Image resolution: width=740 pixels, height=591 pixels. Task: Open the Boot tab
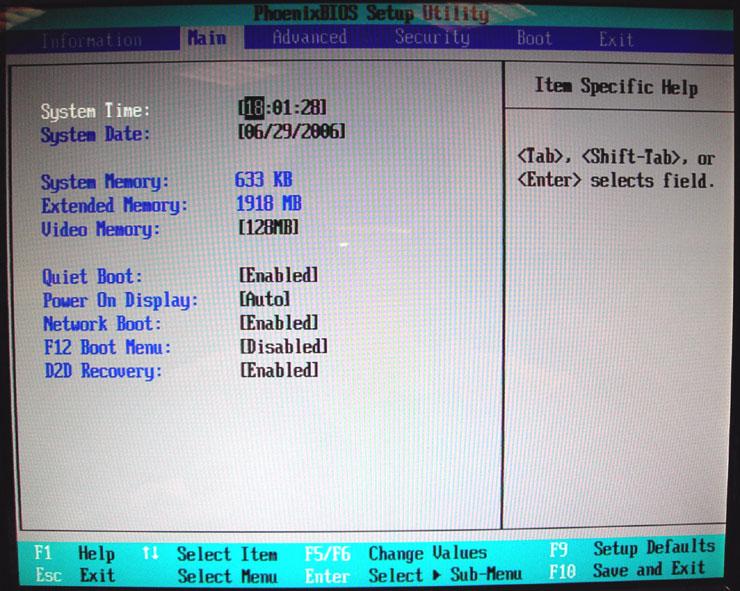click(x=534, y=38)
